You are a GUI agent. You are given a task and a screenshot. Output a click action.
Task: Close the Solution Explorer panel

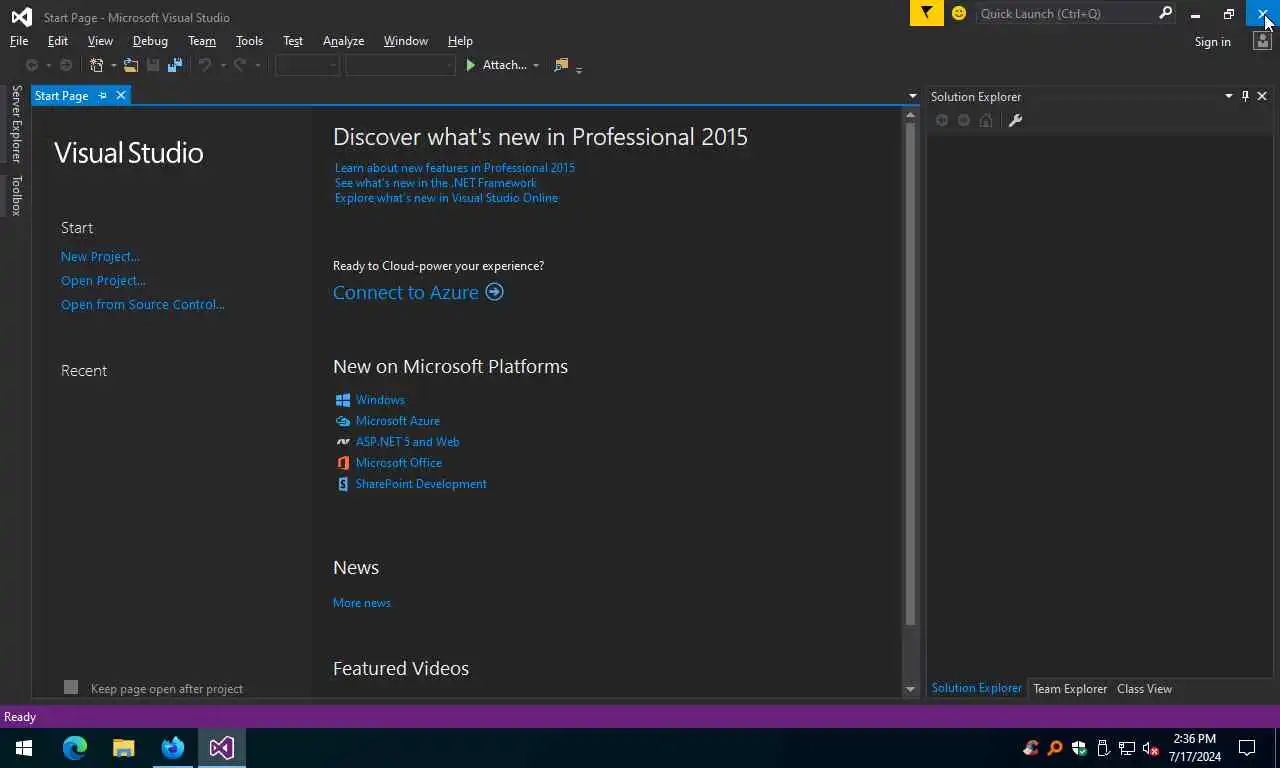[x=1262, y=96]
